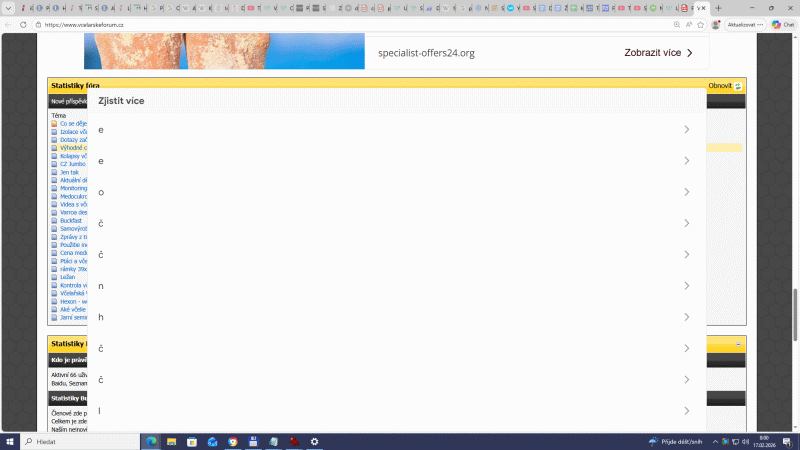Click the Kdo je právě header bar
Screen dimensions: 800x450
click(68, 360)
